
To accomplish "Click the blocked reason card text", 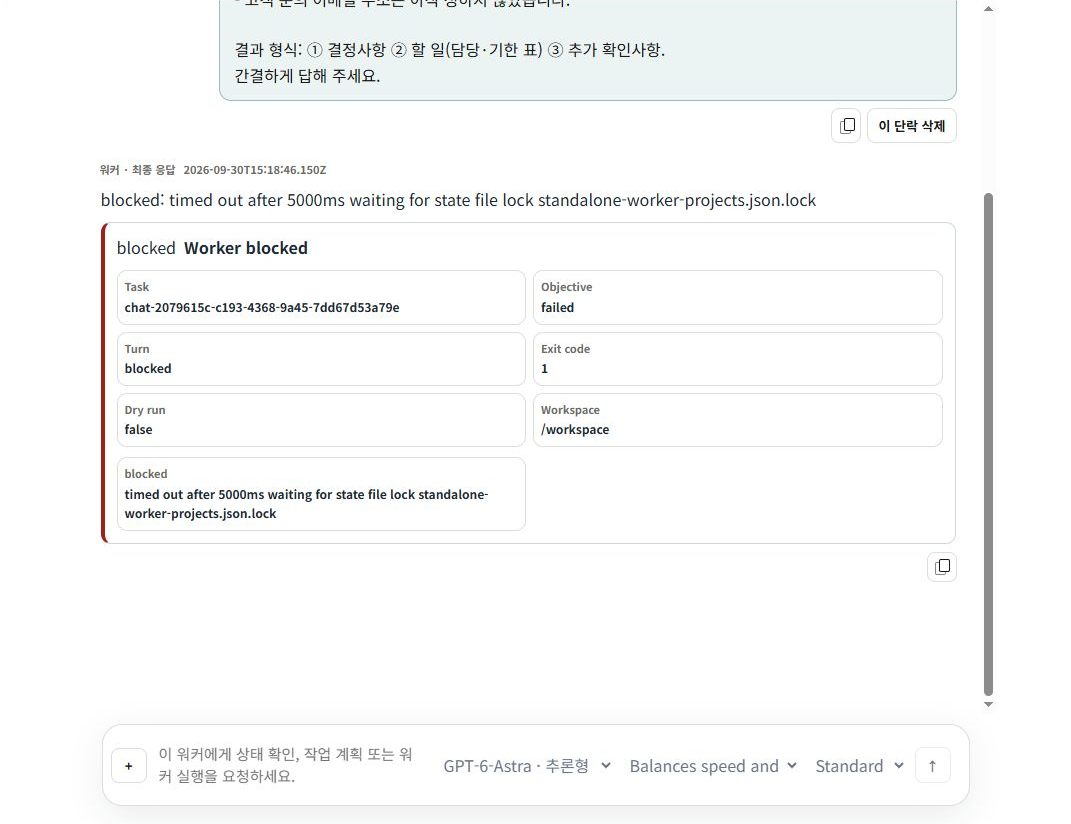I will [x=306, y=504].
